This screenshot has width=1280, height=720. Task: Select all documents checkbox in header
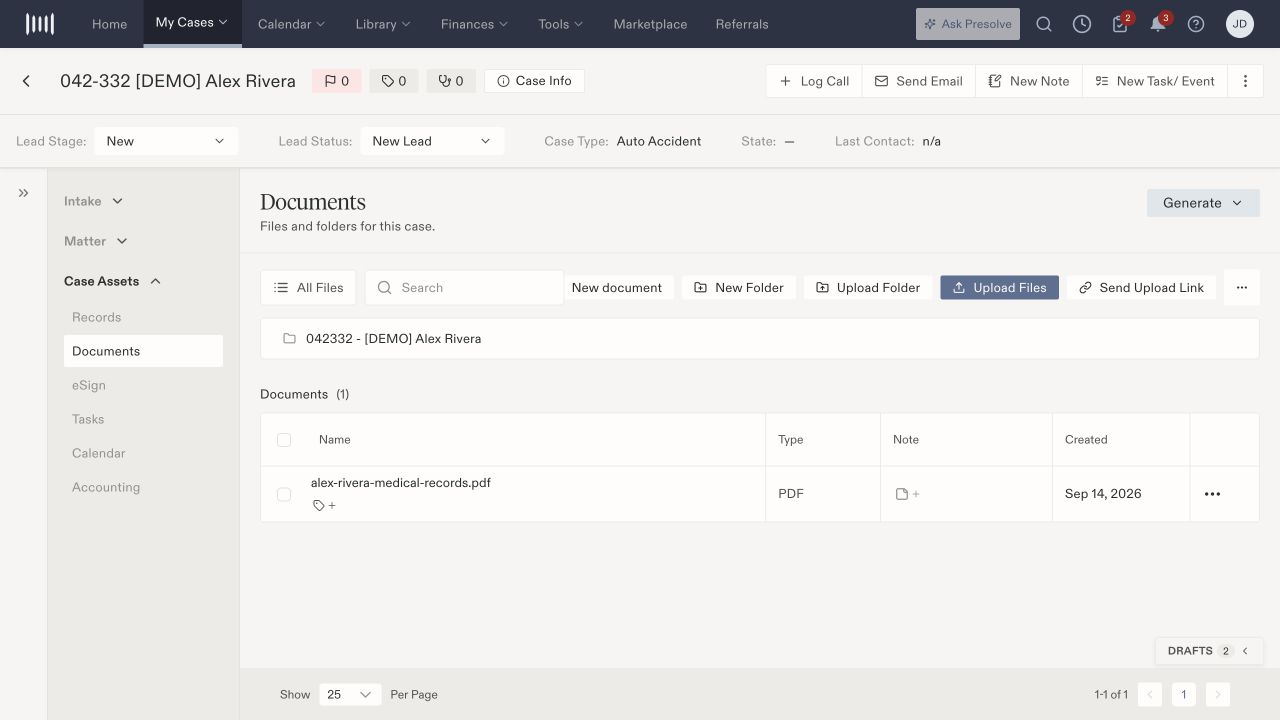284,440
